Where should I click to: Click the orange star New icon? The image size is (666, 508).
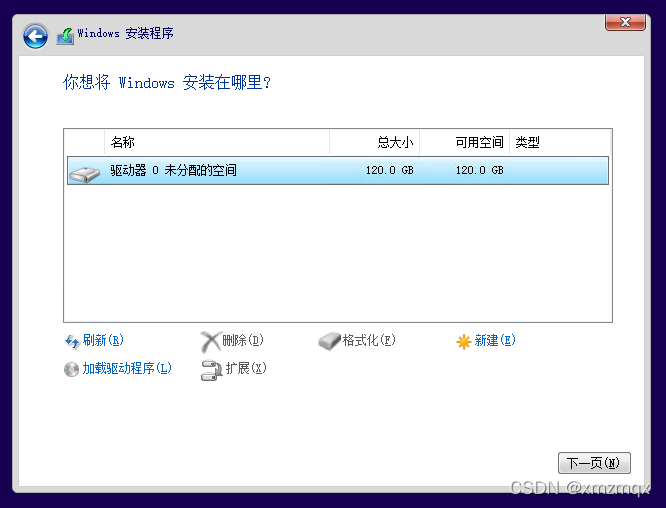[x=464, y=341]
